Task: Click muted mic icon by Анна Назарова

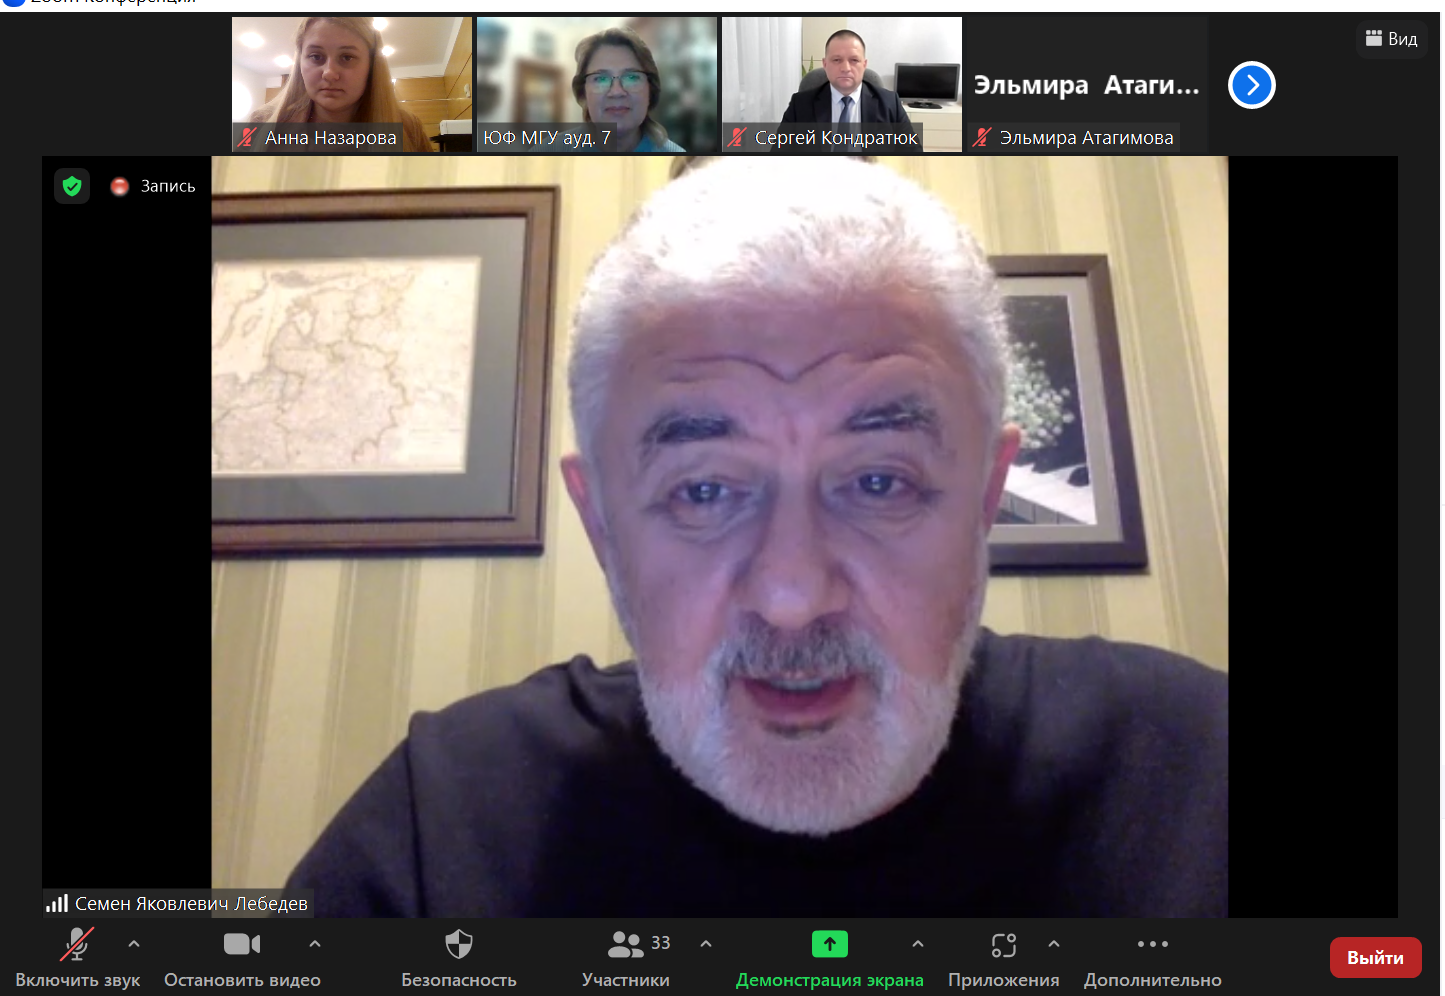Action: tap(247, 137)
